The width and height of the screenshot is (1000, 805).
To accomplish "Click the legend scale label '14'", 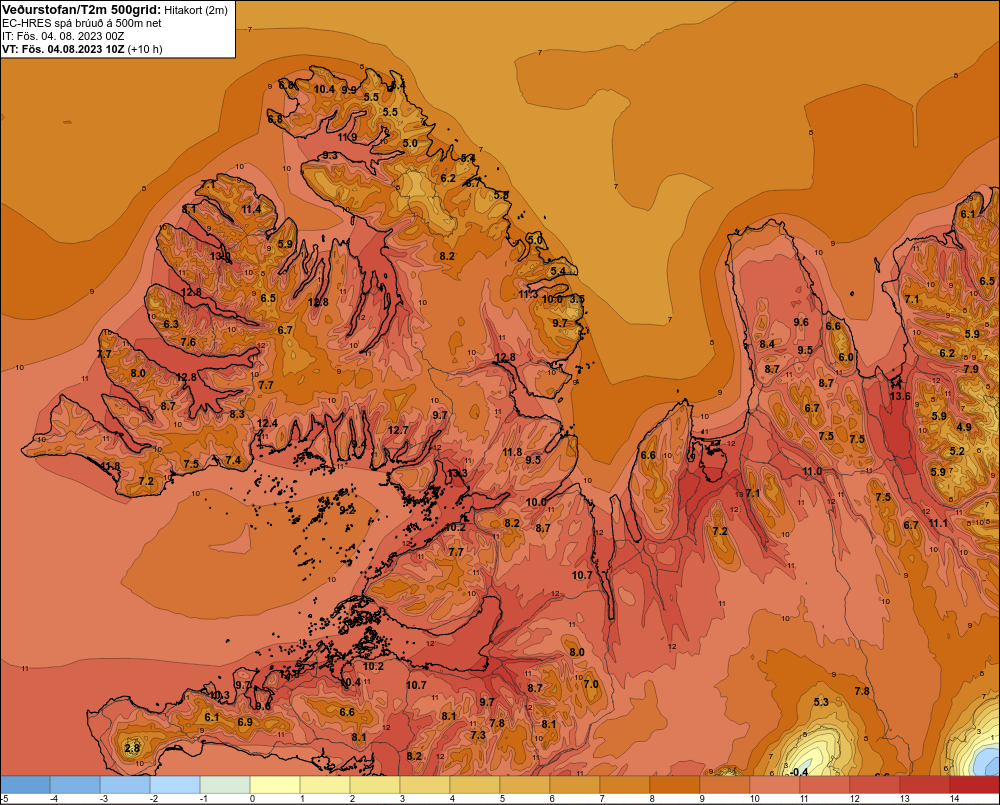I will [x=955, y=799].
